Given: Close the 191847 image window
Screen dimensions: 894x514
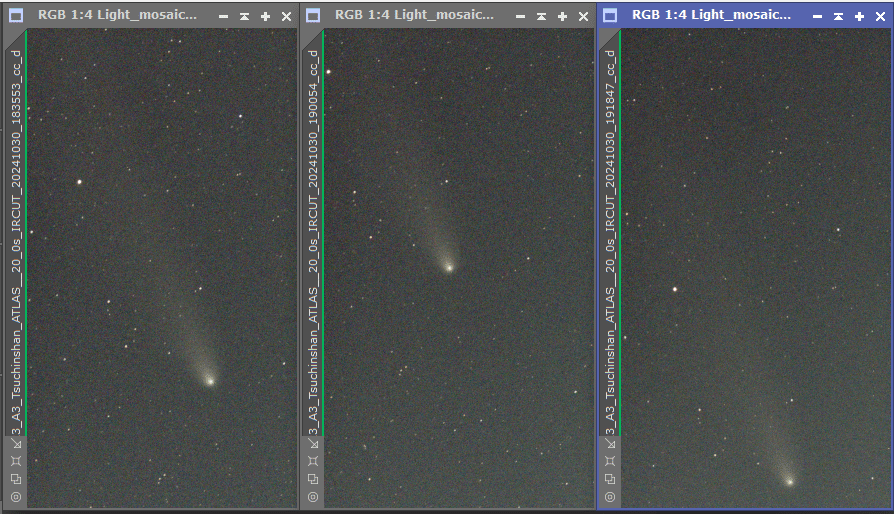Looking at the screenshot, I should tap(881, 17).
